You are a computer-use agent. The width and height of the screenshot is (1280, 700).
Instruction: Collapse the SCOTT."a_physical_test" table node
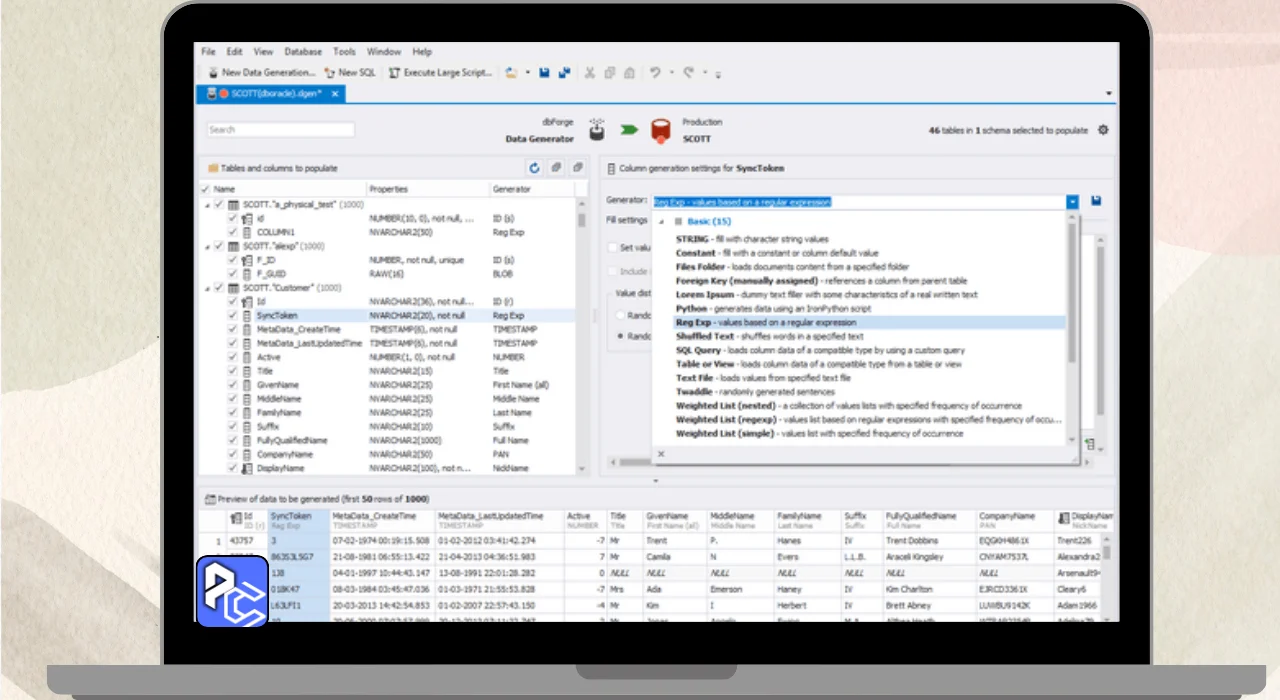point(208,204)
